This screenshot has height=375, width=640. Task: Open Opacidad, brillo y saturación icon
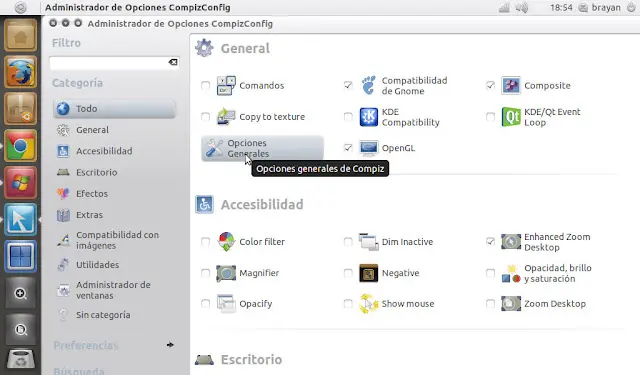point(511,273)
